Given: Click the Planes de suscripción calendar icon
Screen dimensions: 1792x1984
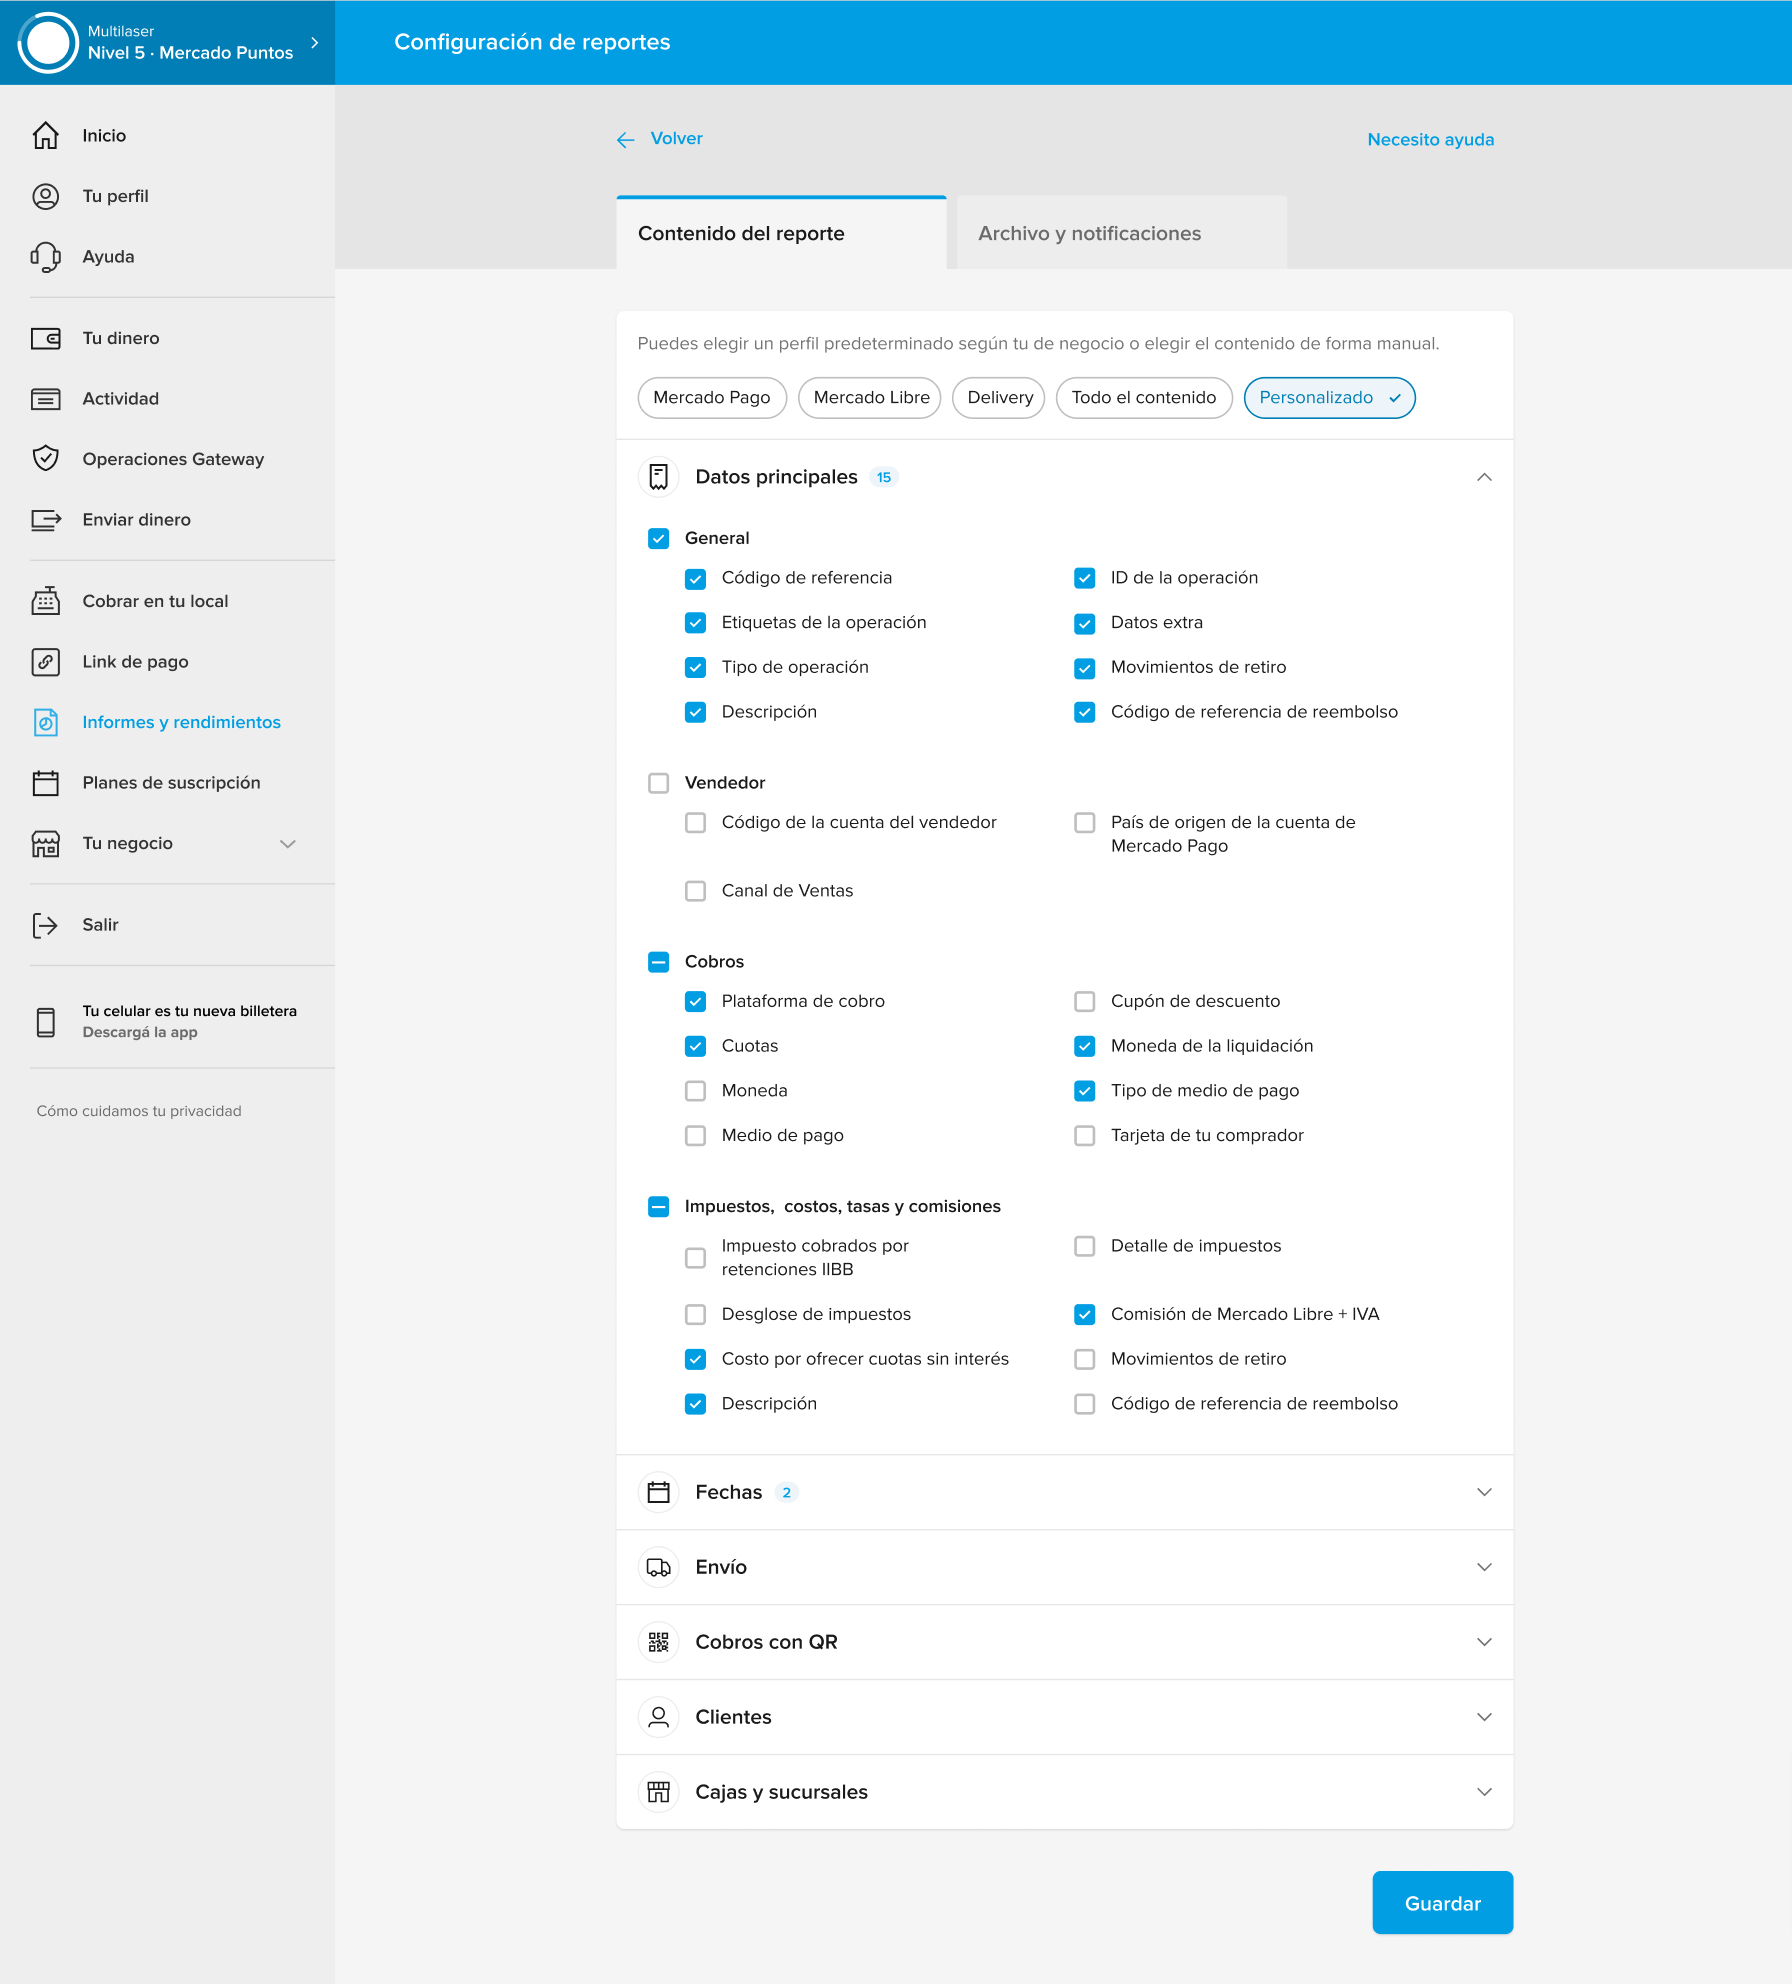Looking at the screenshot, I should click(46, 783).
